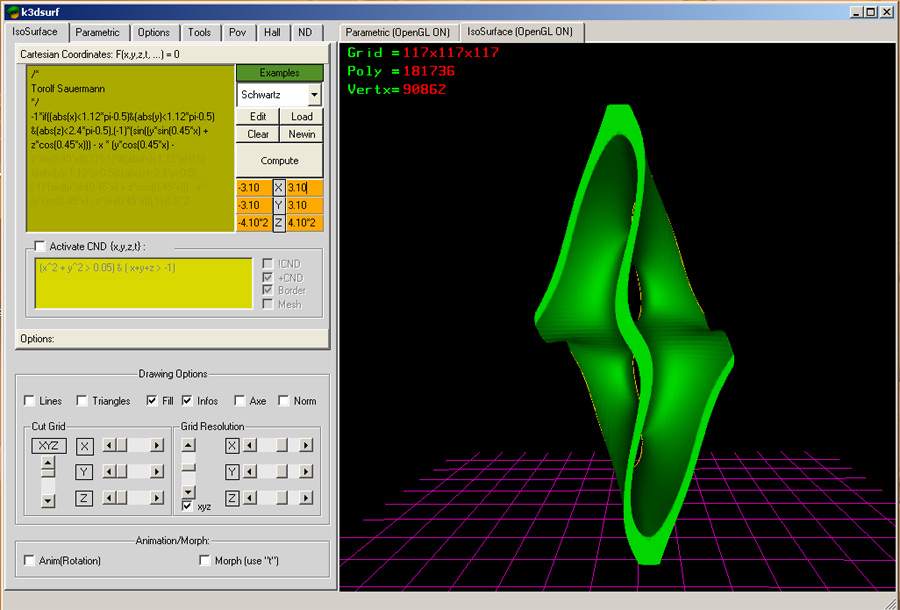
Task: Click the X range button between bounds
Action: pyautogui.click(x=279, y=188)
